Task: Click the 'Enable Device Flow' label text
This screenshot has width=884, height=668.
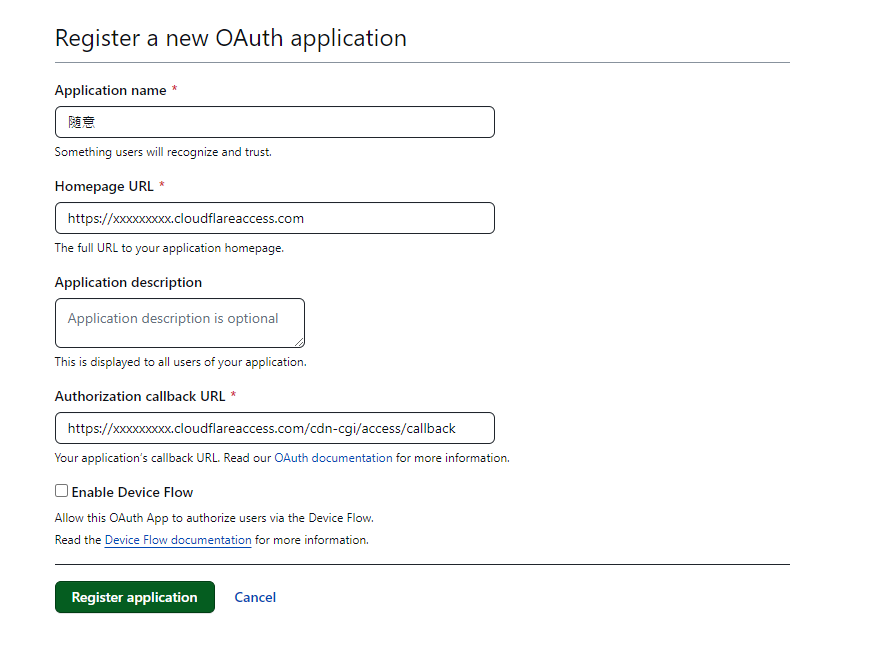Action: (x=132, y=492)
